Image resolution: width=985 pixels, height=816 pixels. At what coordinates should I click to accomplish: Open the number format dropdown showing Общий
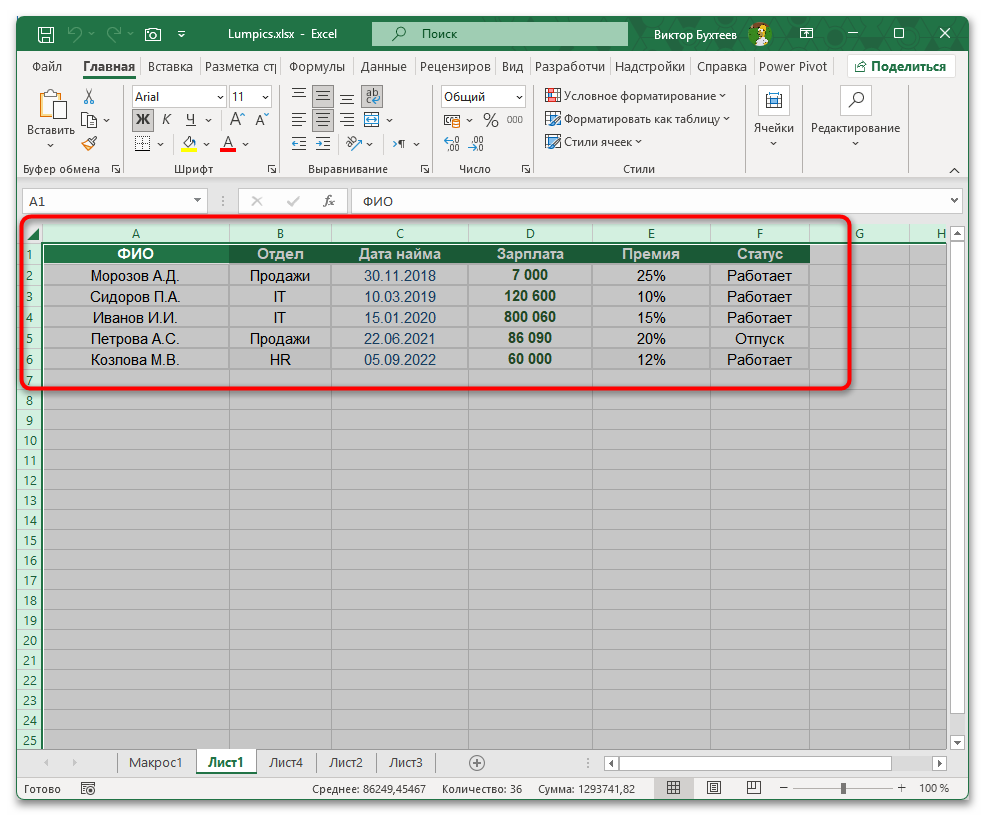(483, 96)
